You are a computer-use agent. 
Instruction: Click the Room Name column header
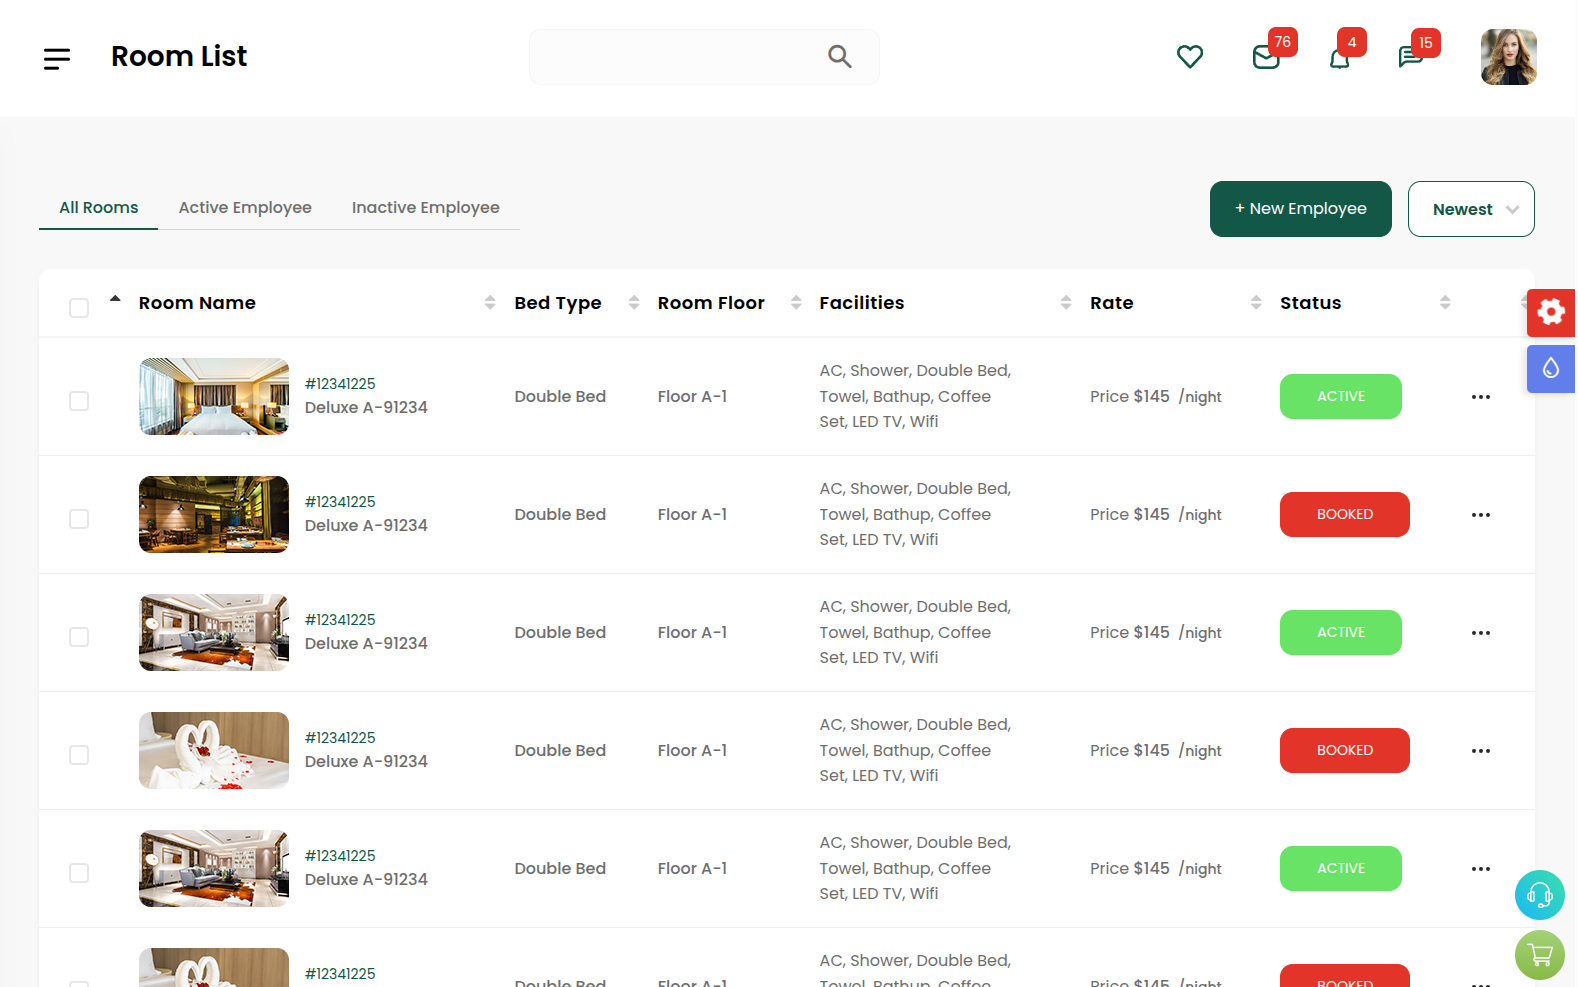point(197,303)
